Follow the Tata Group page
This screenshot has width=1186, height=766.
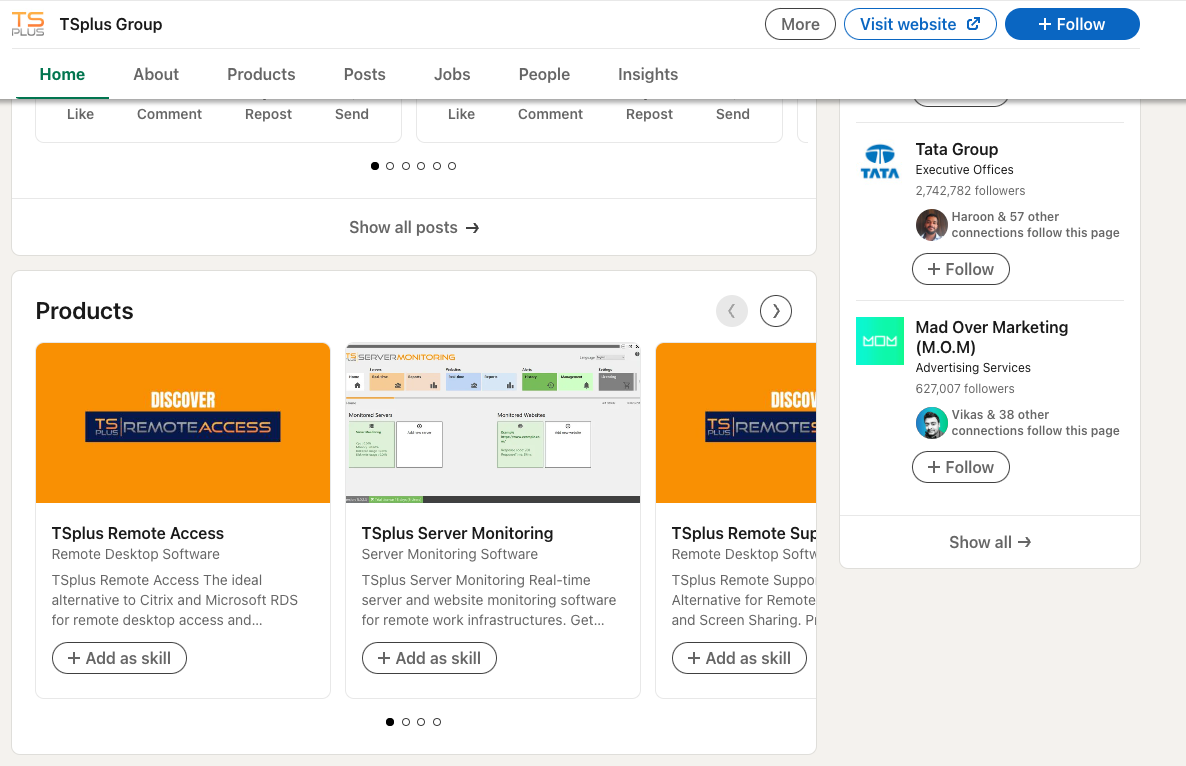tap(960, 269)
